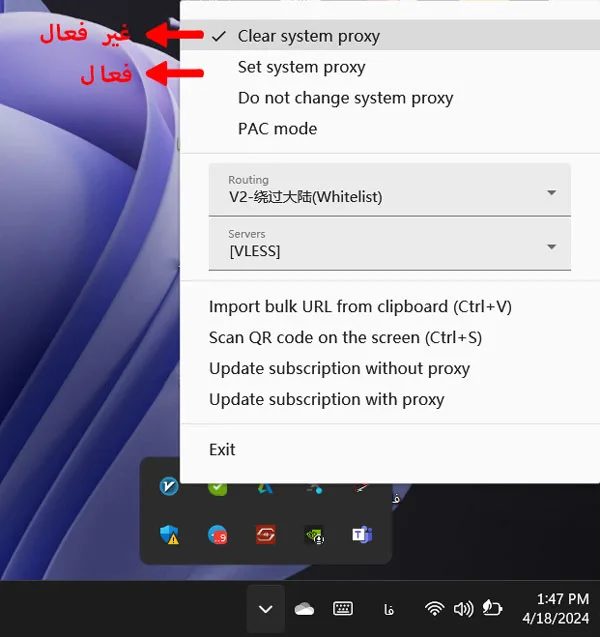Choose Do not change system proxy
Image resolution: width=600 pixels, height=637 pixels.
(x=345, y=98)
